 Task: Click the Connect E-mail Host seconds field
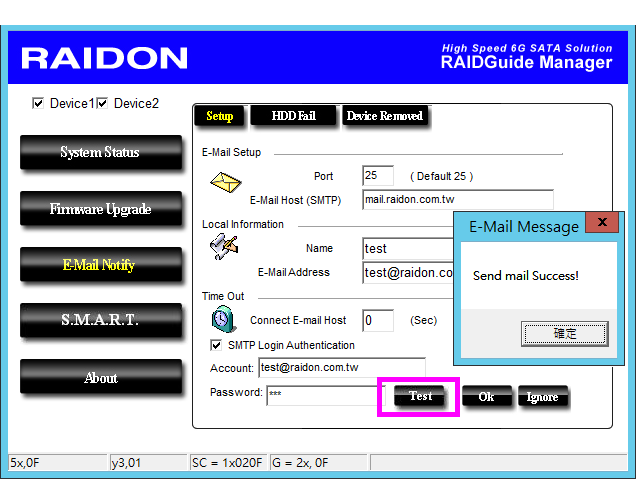point(378,321)
